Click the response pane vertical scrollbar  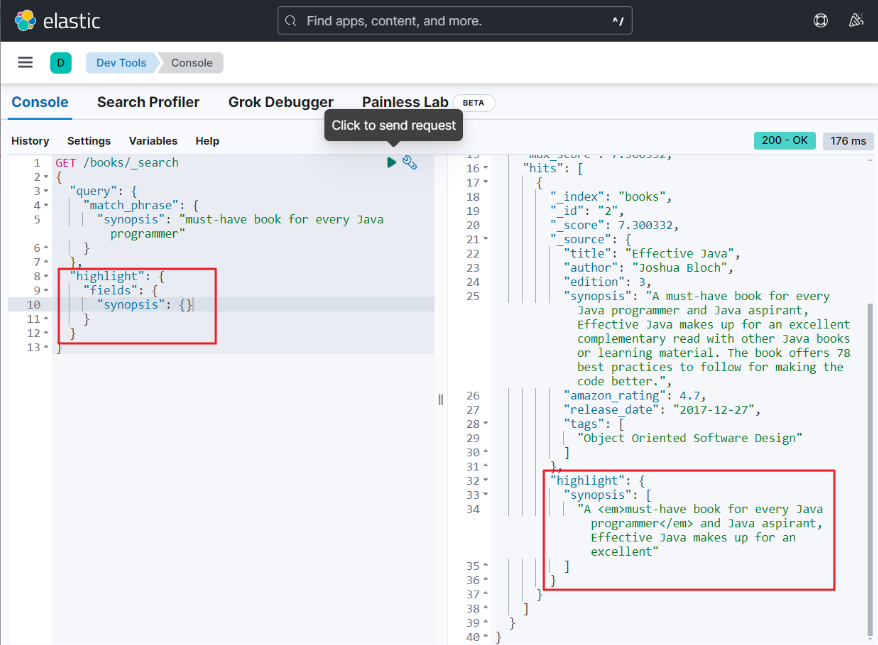pyautogui.click(x=870, y=469)
